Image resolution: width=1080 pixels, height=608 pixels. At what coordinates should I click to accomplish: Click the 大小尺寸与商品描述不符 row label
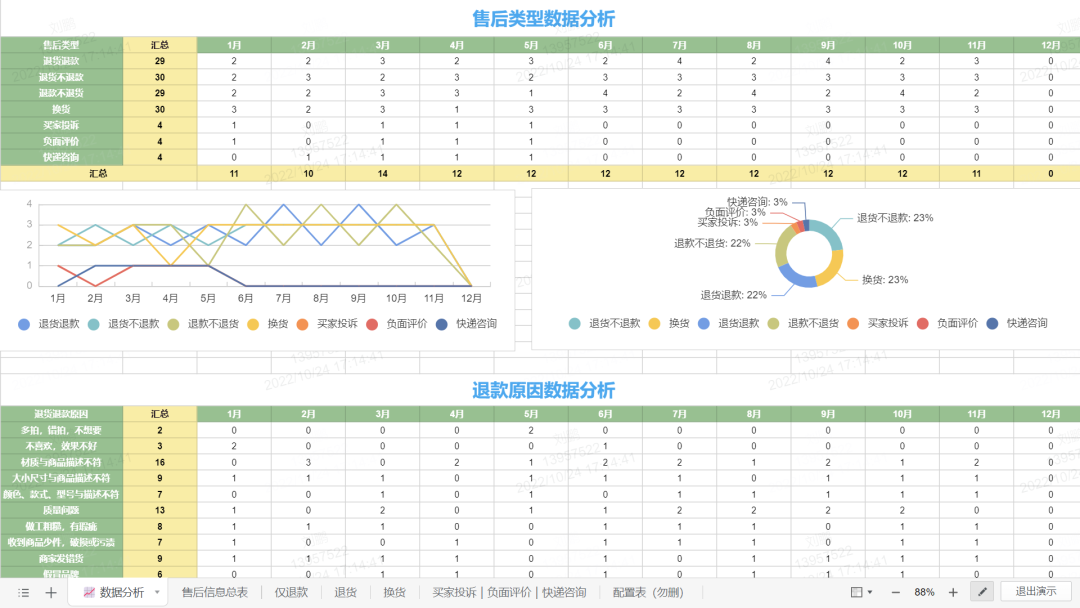(x=61, y=478)
